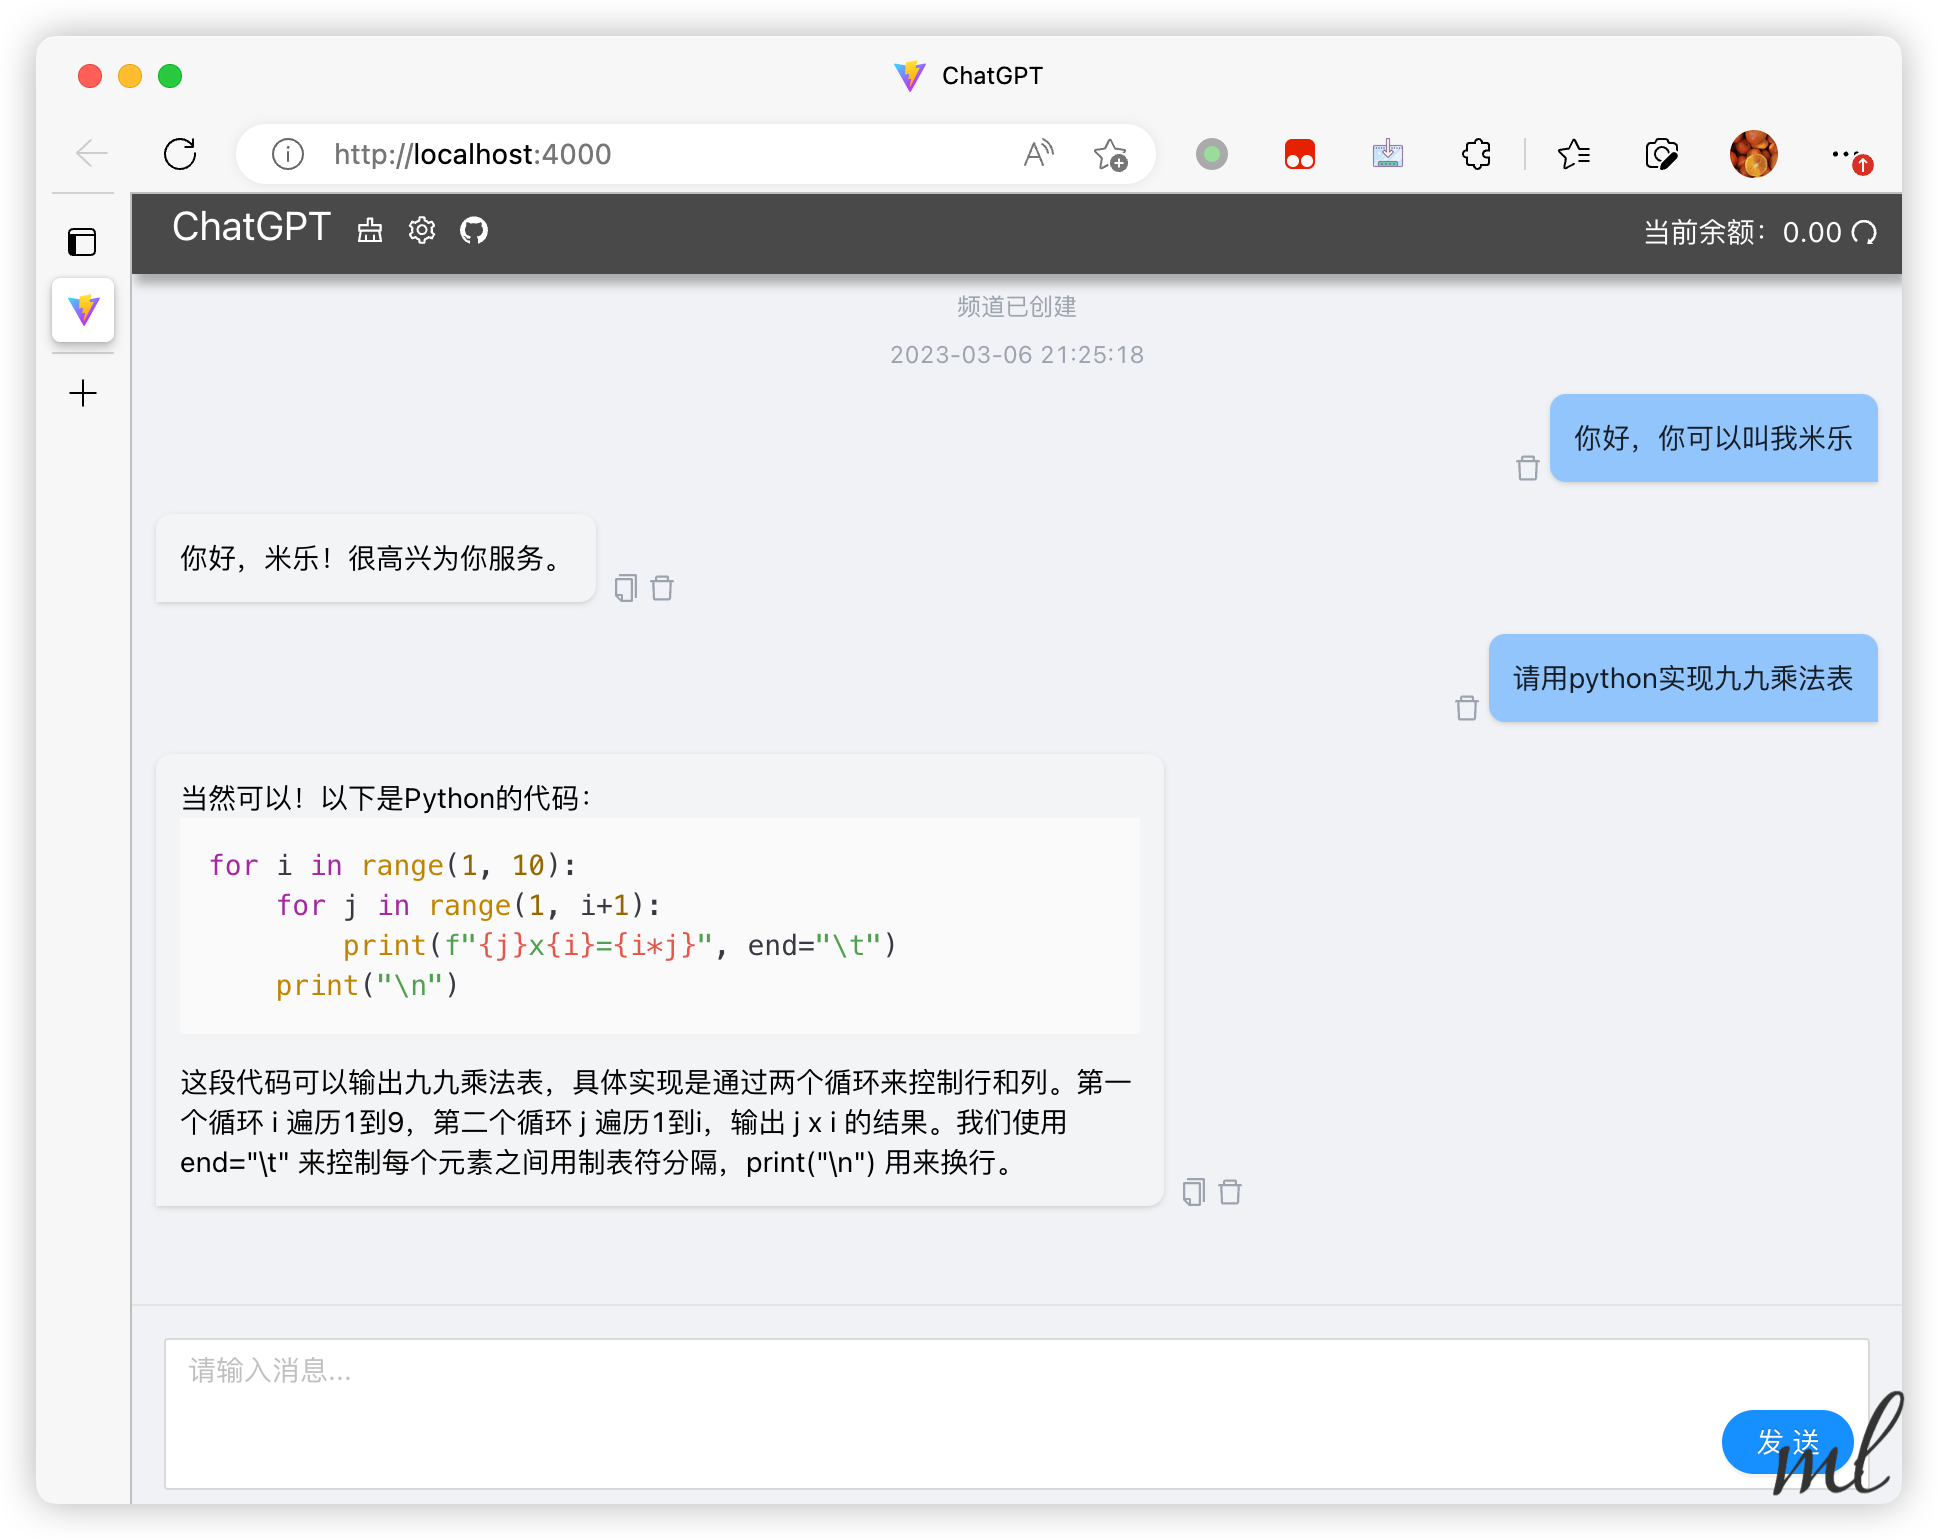Image resolution: width=1938 pixels, height=1540 pixels.
Task: Copy the Python code reply using copy icon
Action: 1192,1191
